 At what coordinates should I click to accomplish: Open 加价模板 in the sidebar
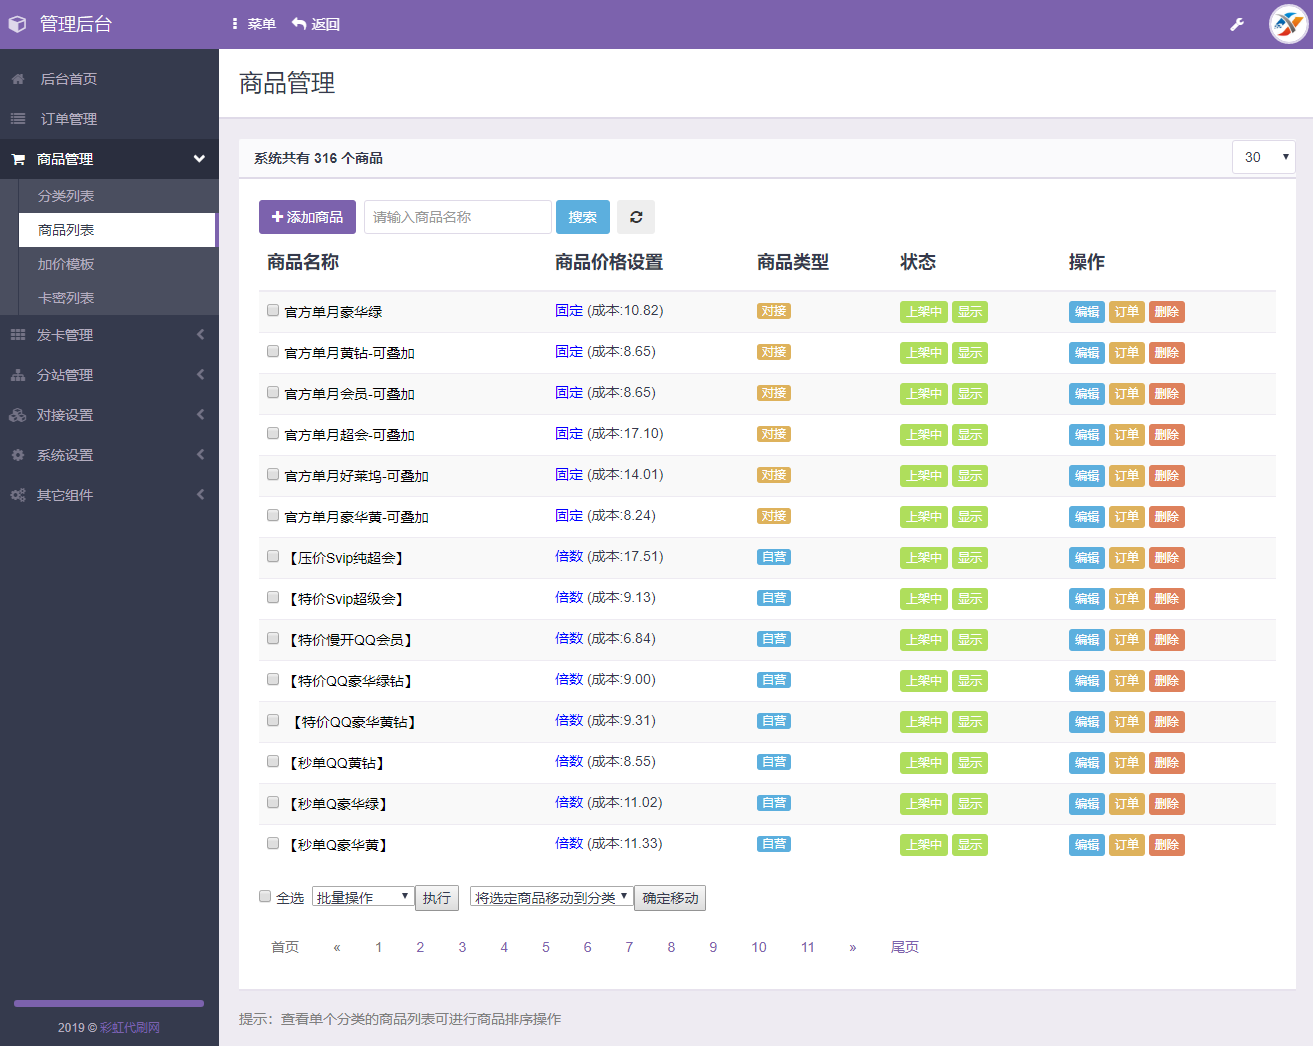(118, 264)
